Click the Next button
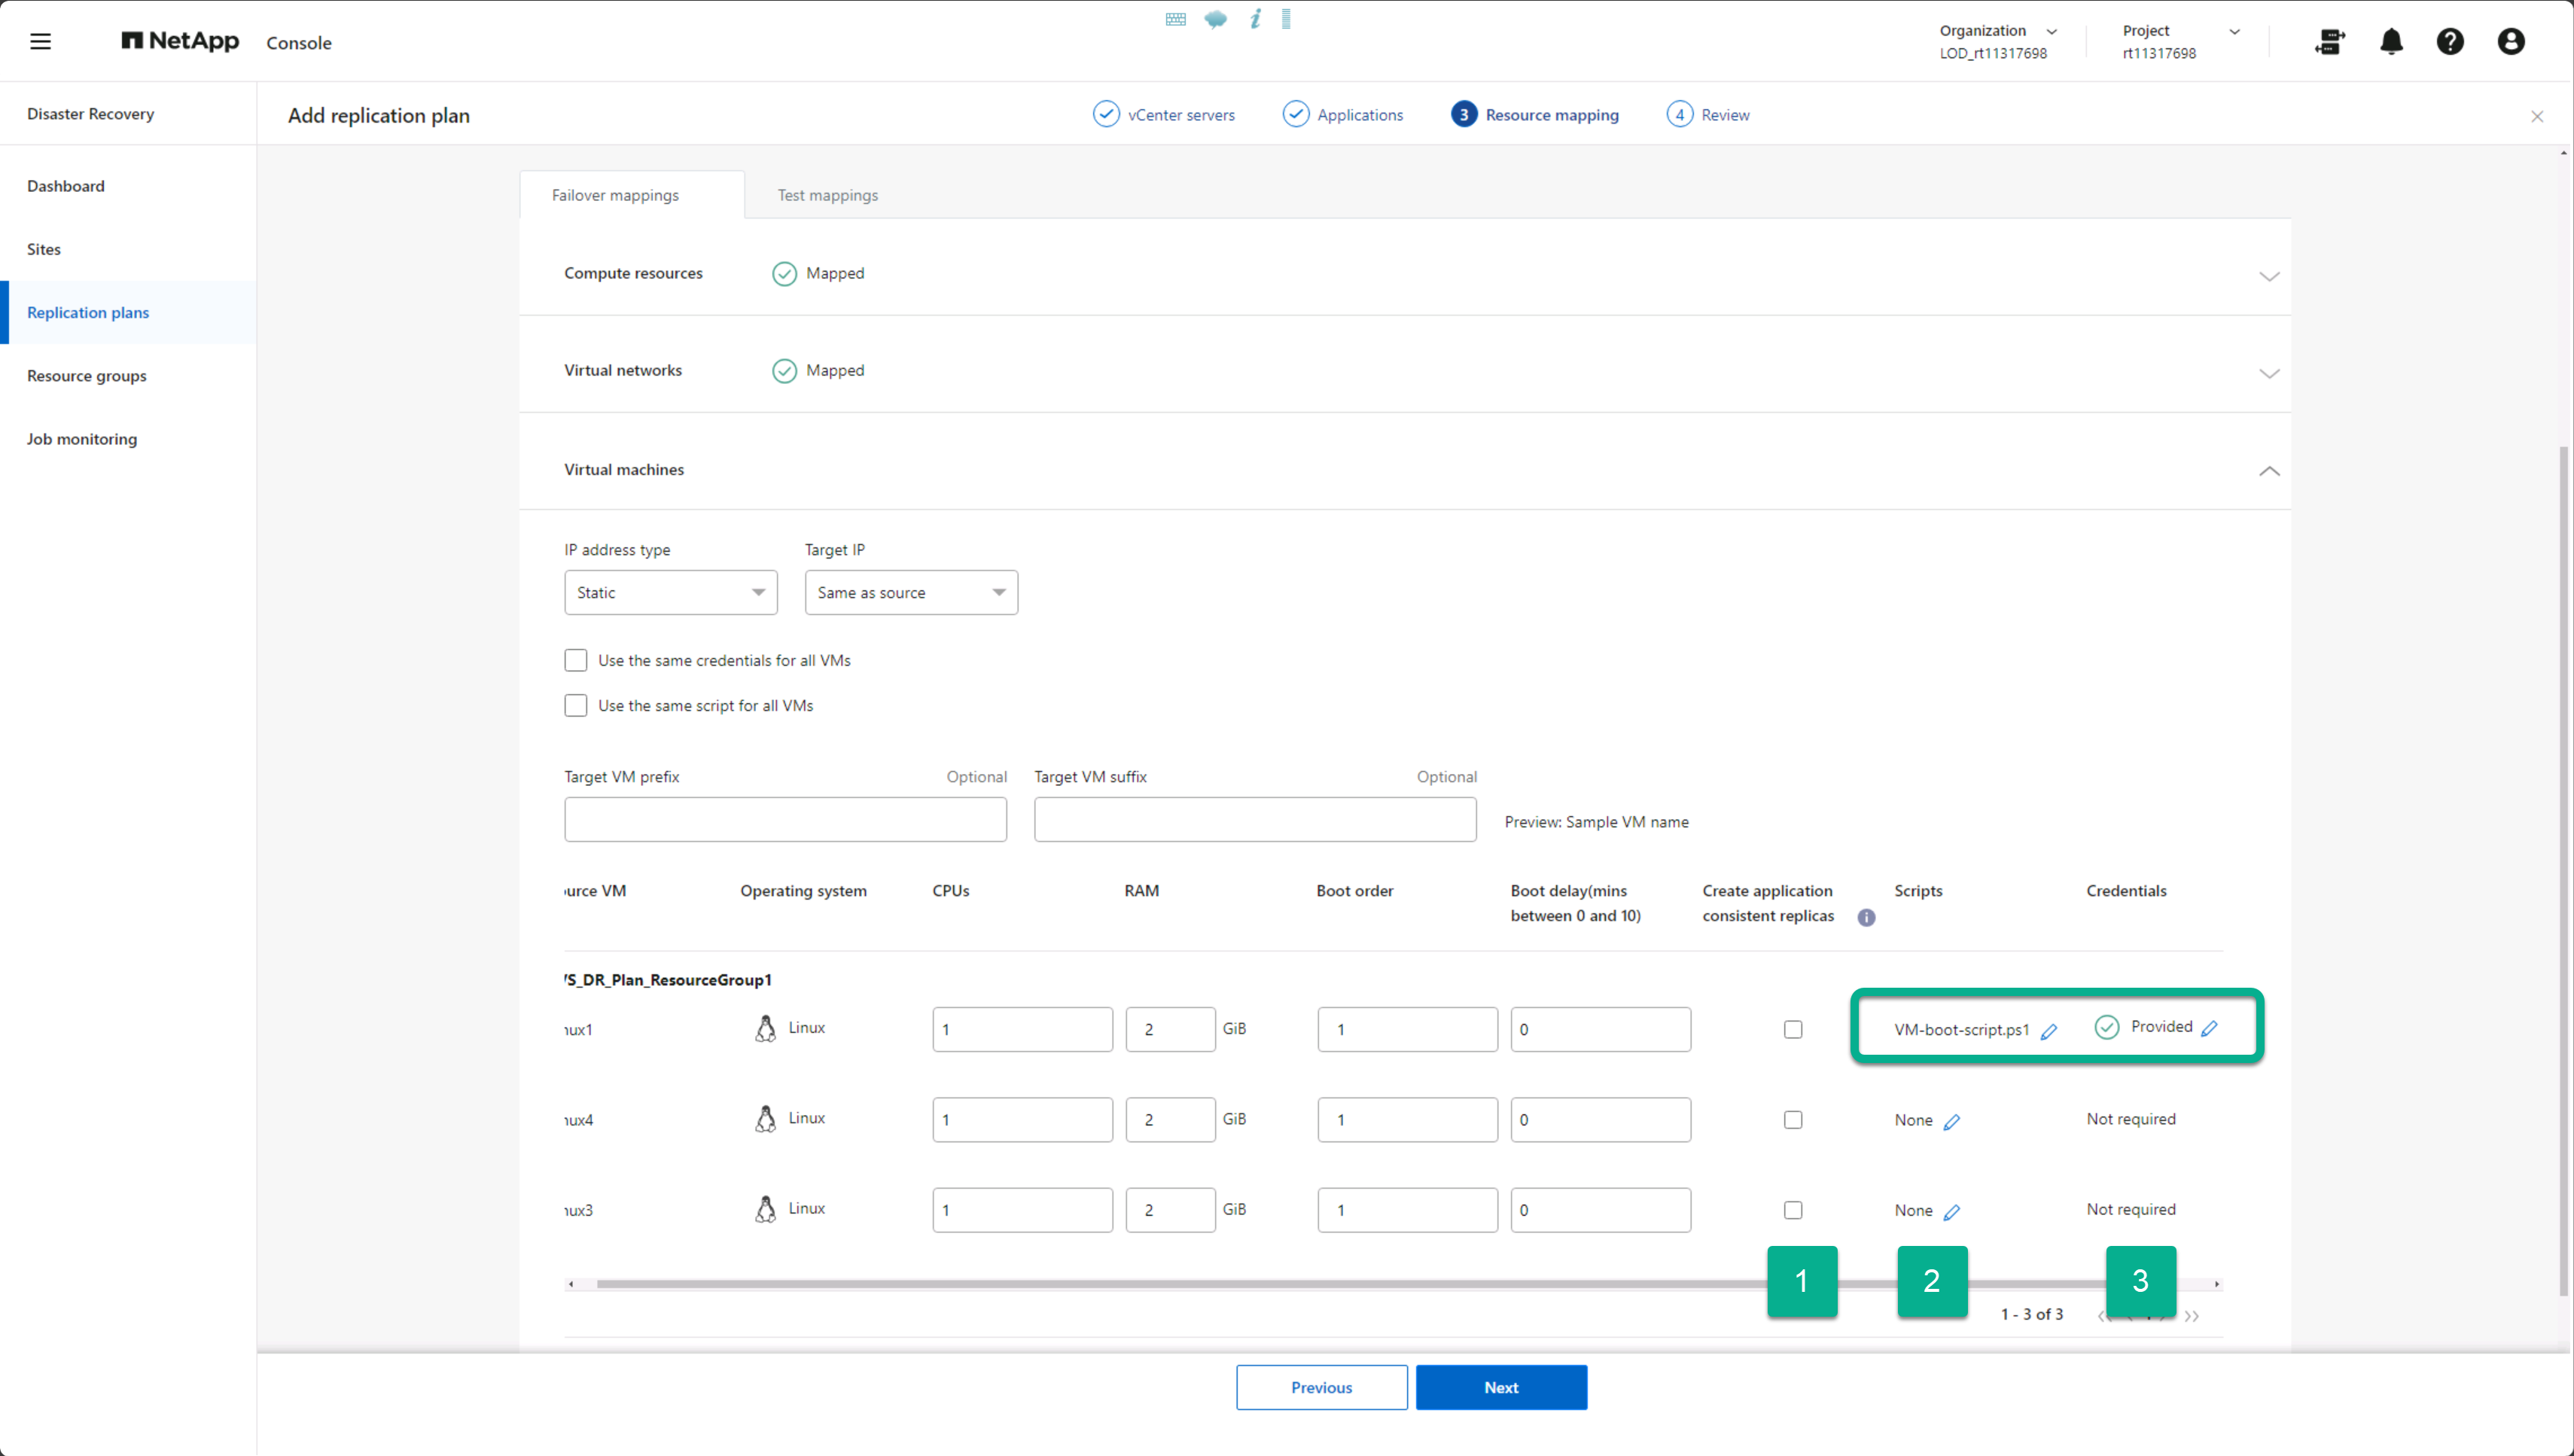 (1500, 1387)
